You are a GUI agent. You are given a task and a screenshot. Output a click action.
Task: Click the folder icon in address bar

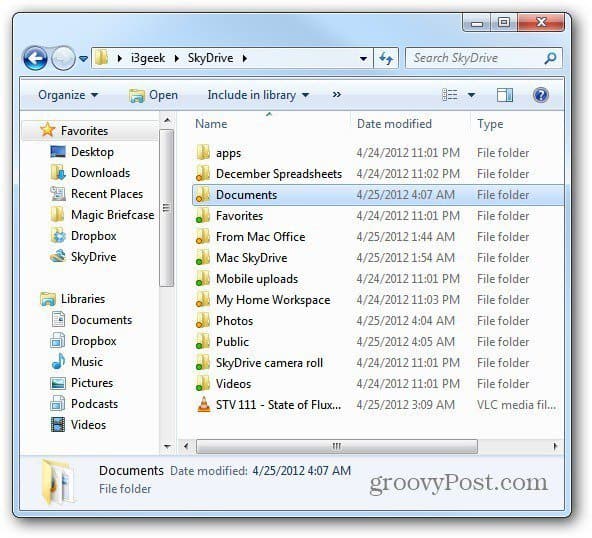101,58
